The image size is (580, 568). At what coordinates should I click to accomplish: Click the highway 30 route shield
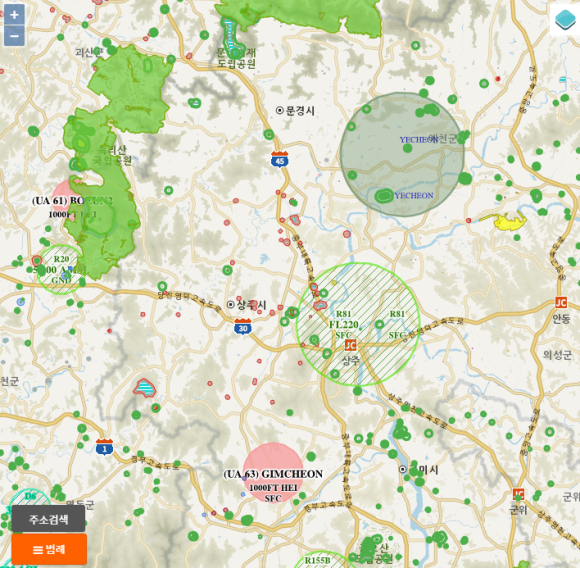click(x=243, y=327)
